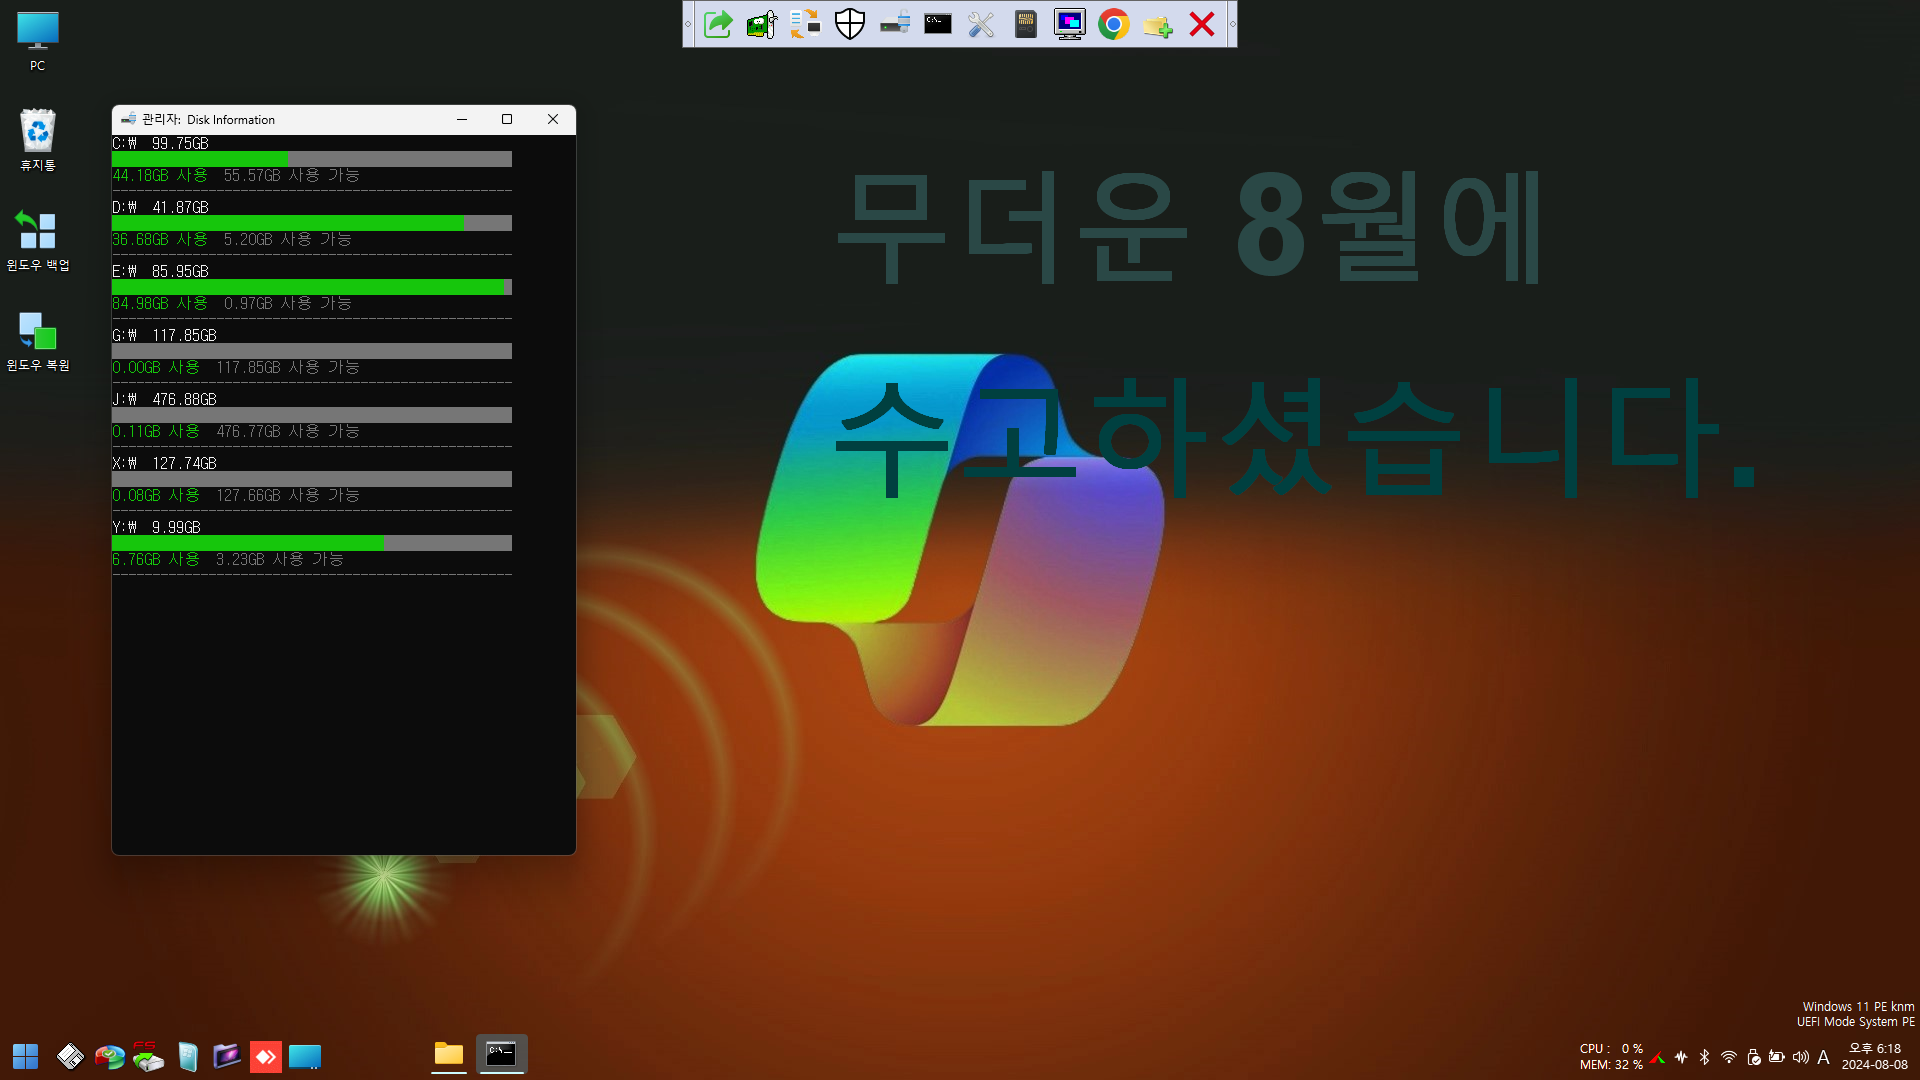Click the D:₩ 41.87GB label
The height and width of the screenshot is (1080, 1920).
pyautogui.click(x=161, y=207)
